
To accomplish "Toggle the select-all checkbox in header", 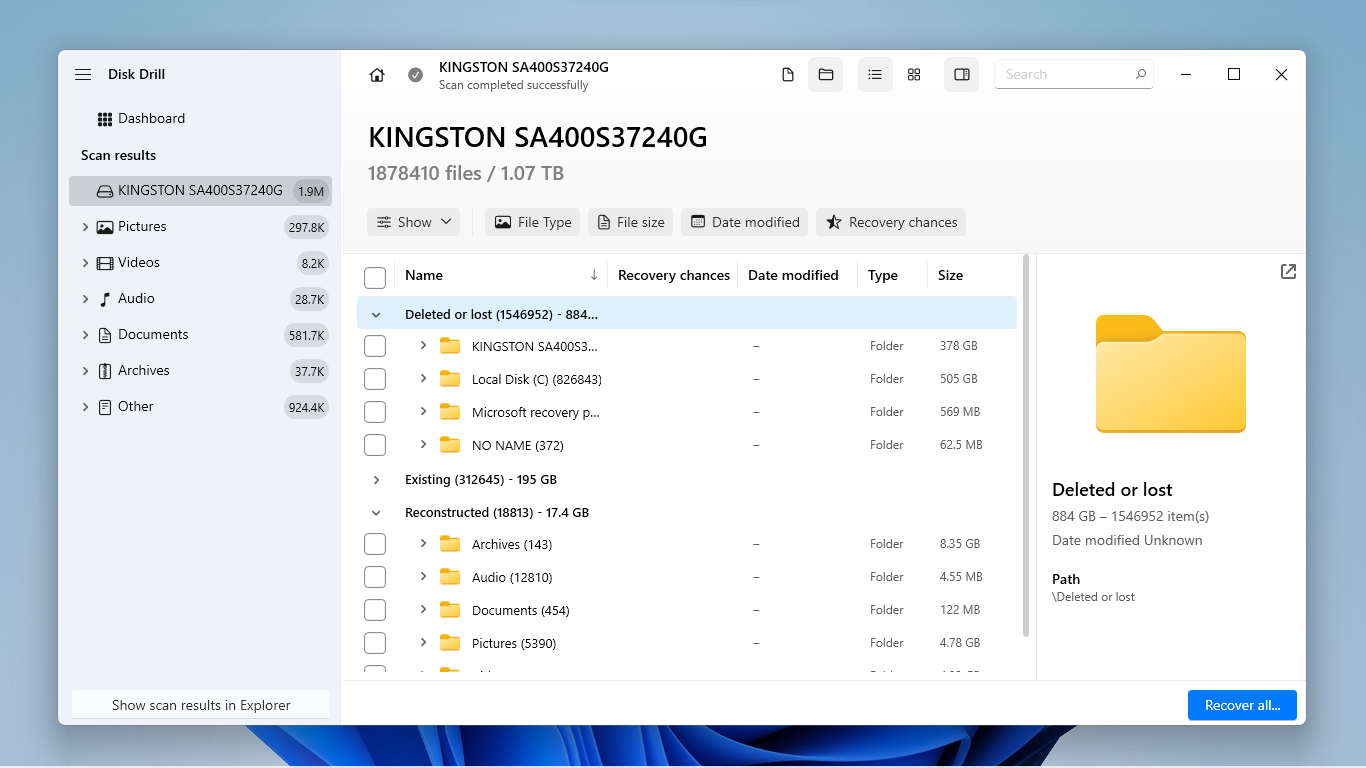I will pyautogui.click(x=375, y=277).
